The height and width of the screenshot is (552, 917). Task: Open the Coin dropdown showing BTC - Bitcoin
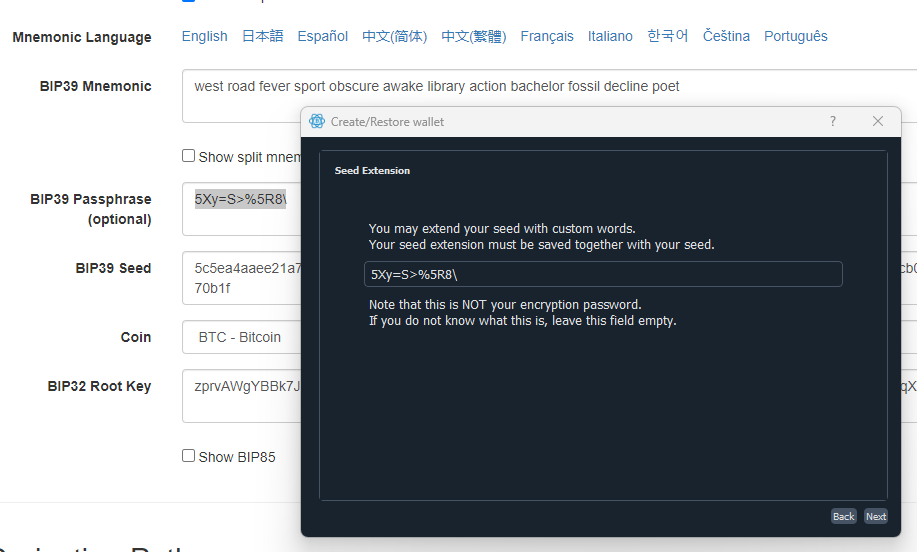coord(241,337)
